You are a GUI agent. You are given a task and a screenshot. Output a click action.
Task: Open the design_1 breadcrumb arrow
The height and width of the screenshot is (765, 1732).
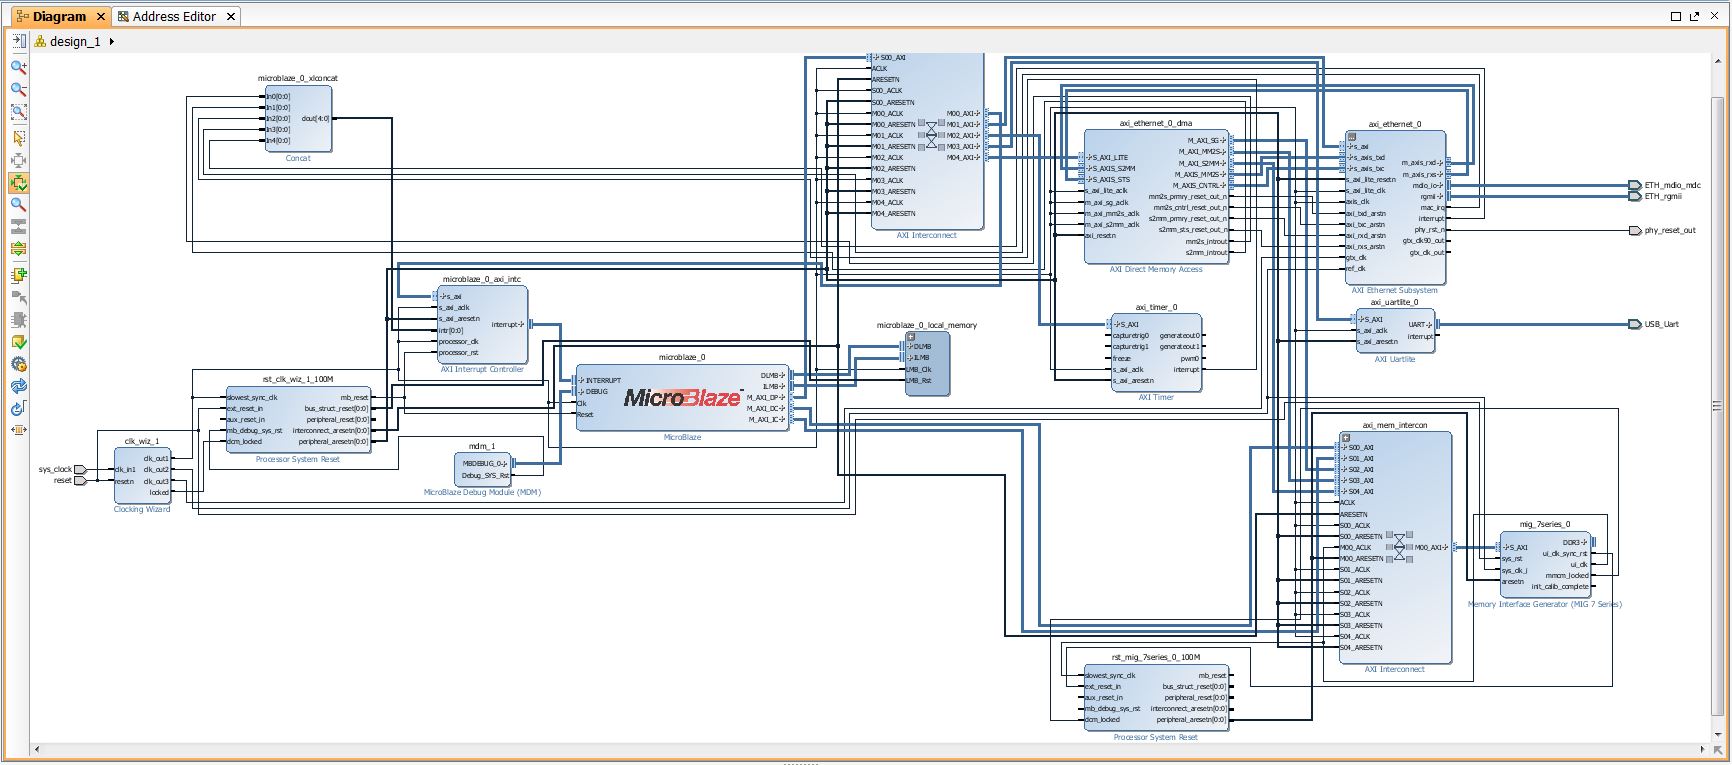(x=111, y=42)
